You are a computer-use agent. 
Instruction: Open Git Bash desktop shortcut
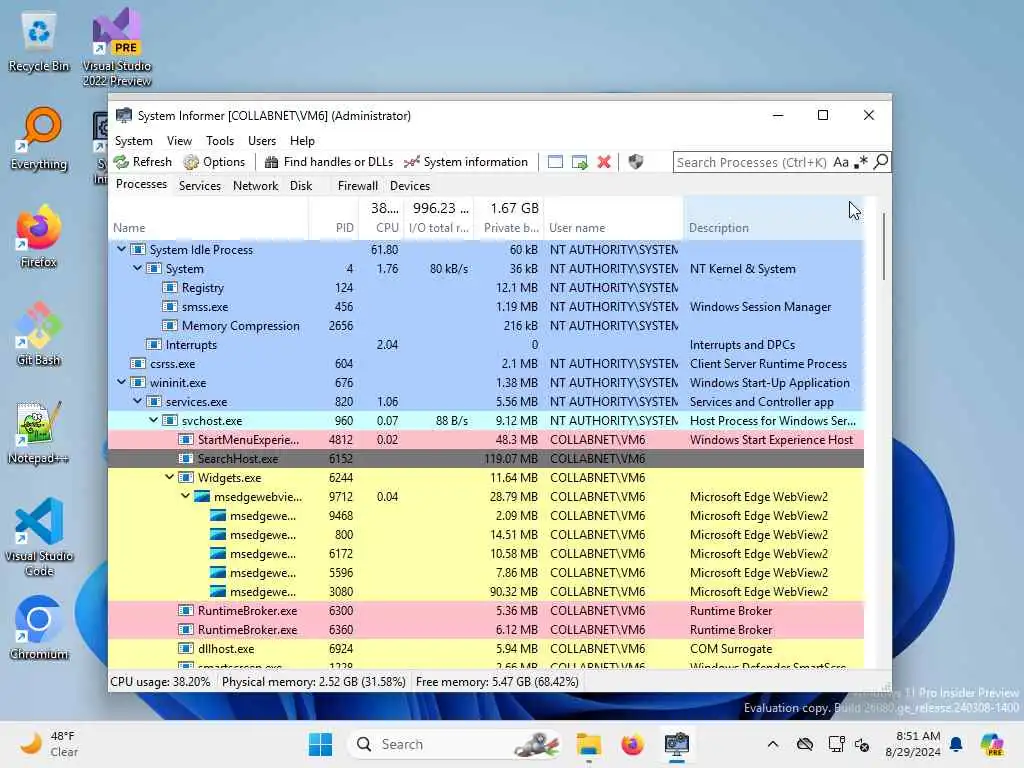39,334
